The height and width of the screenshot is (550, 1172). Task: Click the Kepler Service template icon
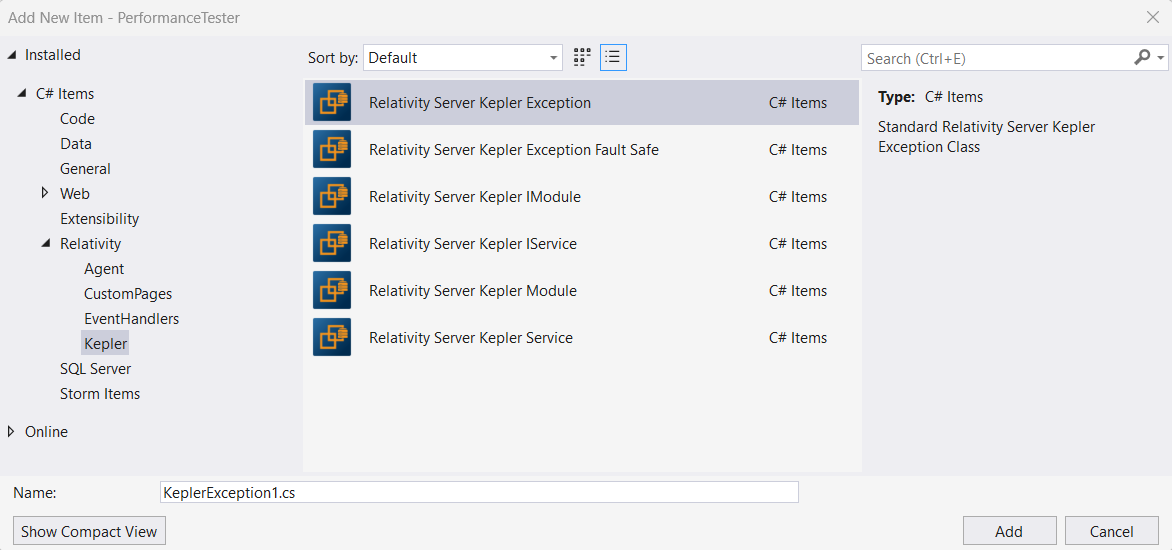[x=332, y=338]
